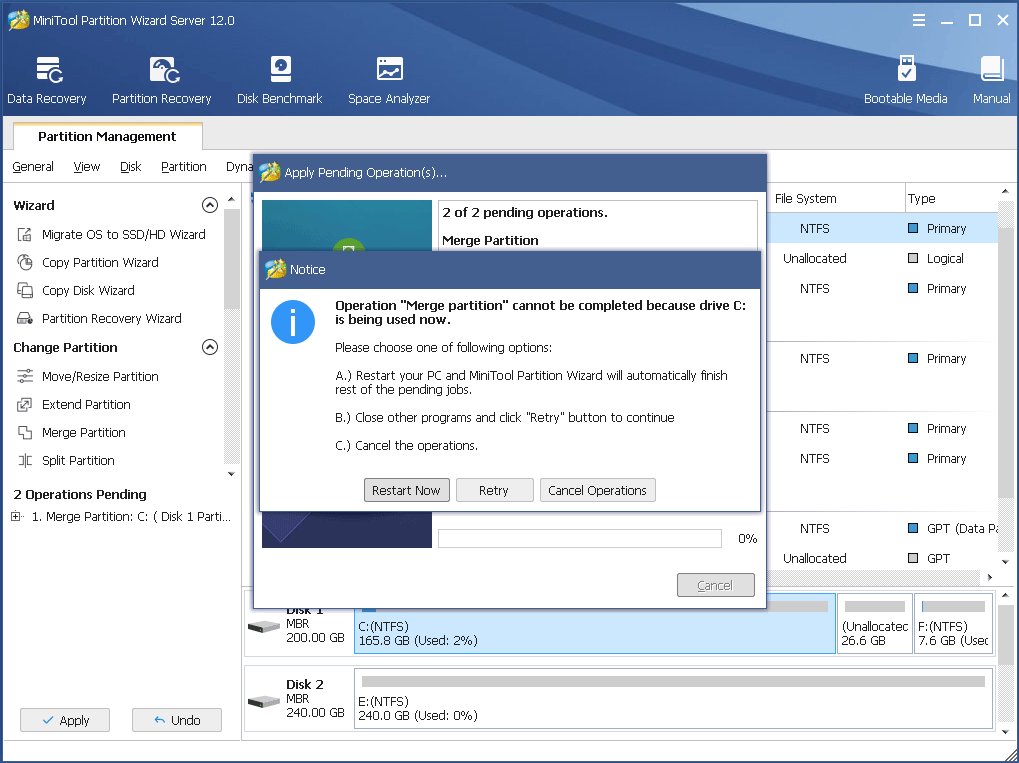This screenshot has width=1019, height=763.
Task: Open the hamburger menu in the title bar
Action: pyautogui.click(x=919, y=20)
